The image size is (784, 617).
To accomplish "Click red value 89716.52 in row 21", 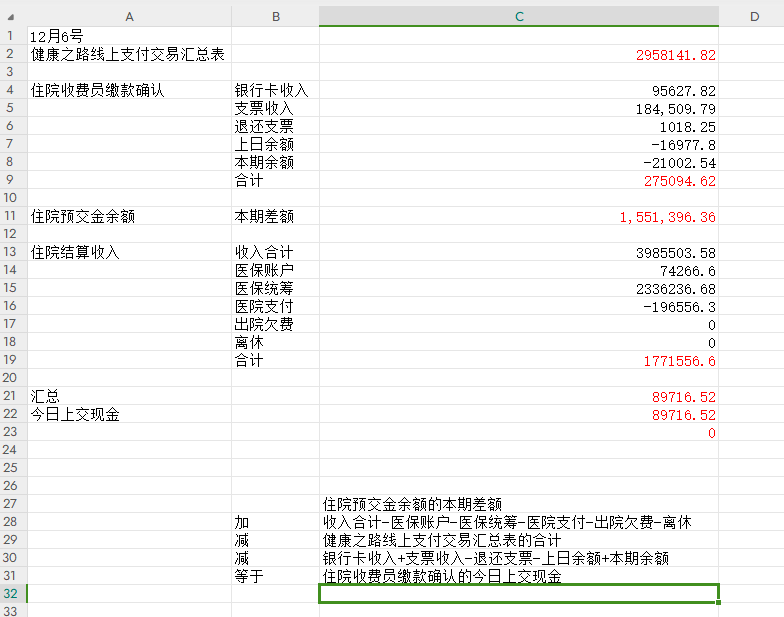I will [x=684, y=396].
